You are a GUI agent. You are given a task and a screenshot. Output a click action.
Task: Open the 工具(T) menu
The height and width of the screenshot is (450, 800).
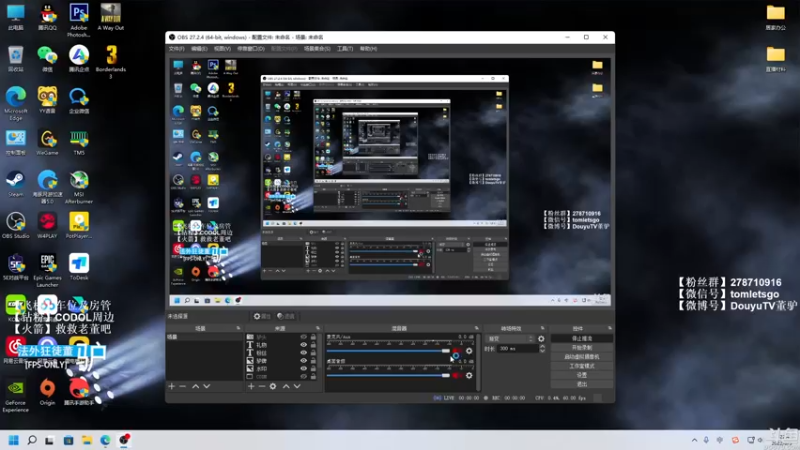click(x=345, y=48)
